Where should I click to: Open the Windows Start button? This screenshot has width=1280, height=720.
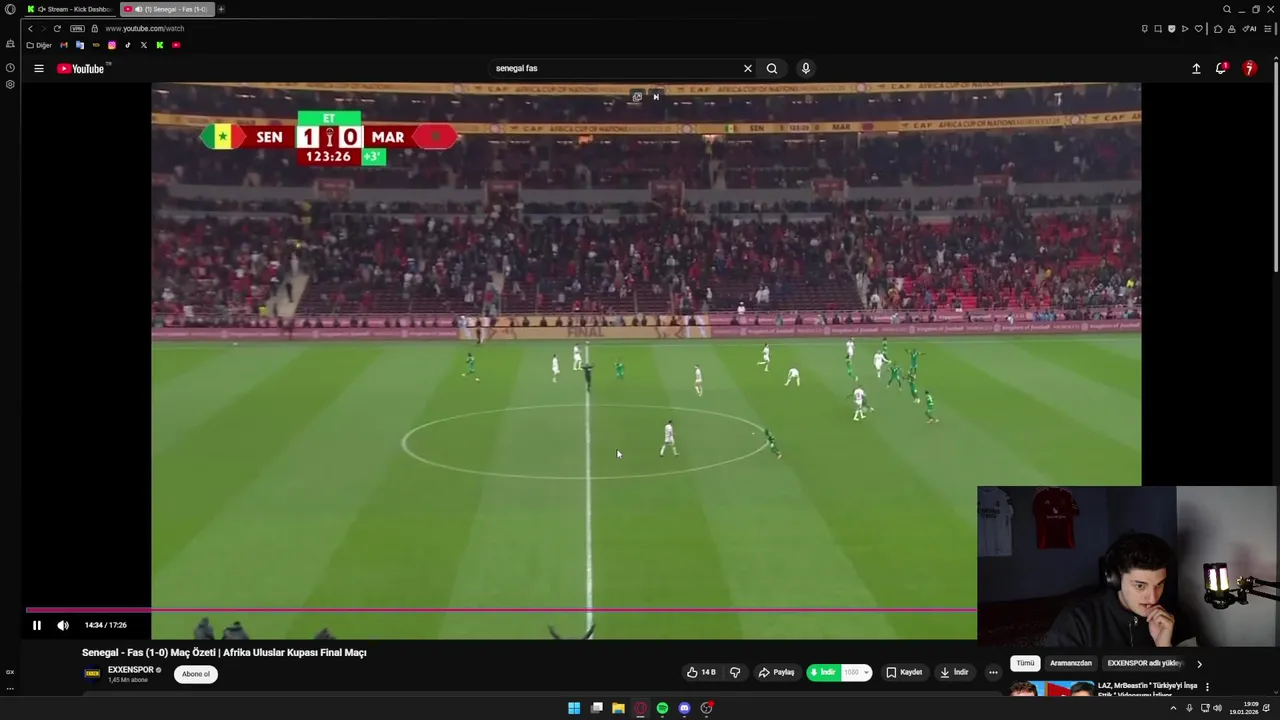[x=574, y=708]
